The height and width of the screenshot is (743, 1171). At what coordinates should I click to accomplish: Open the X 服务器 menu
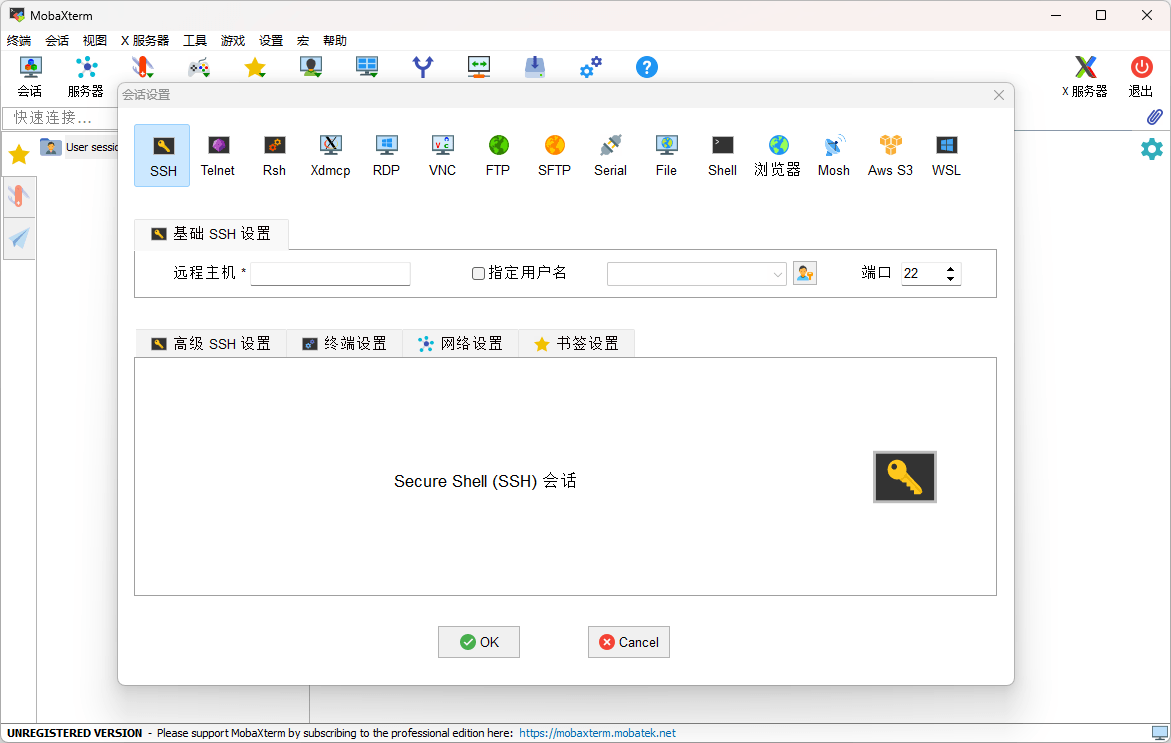click(145, 40)
